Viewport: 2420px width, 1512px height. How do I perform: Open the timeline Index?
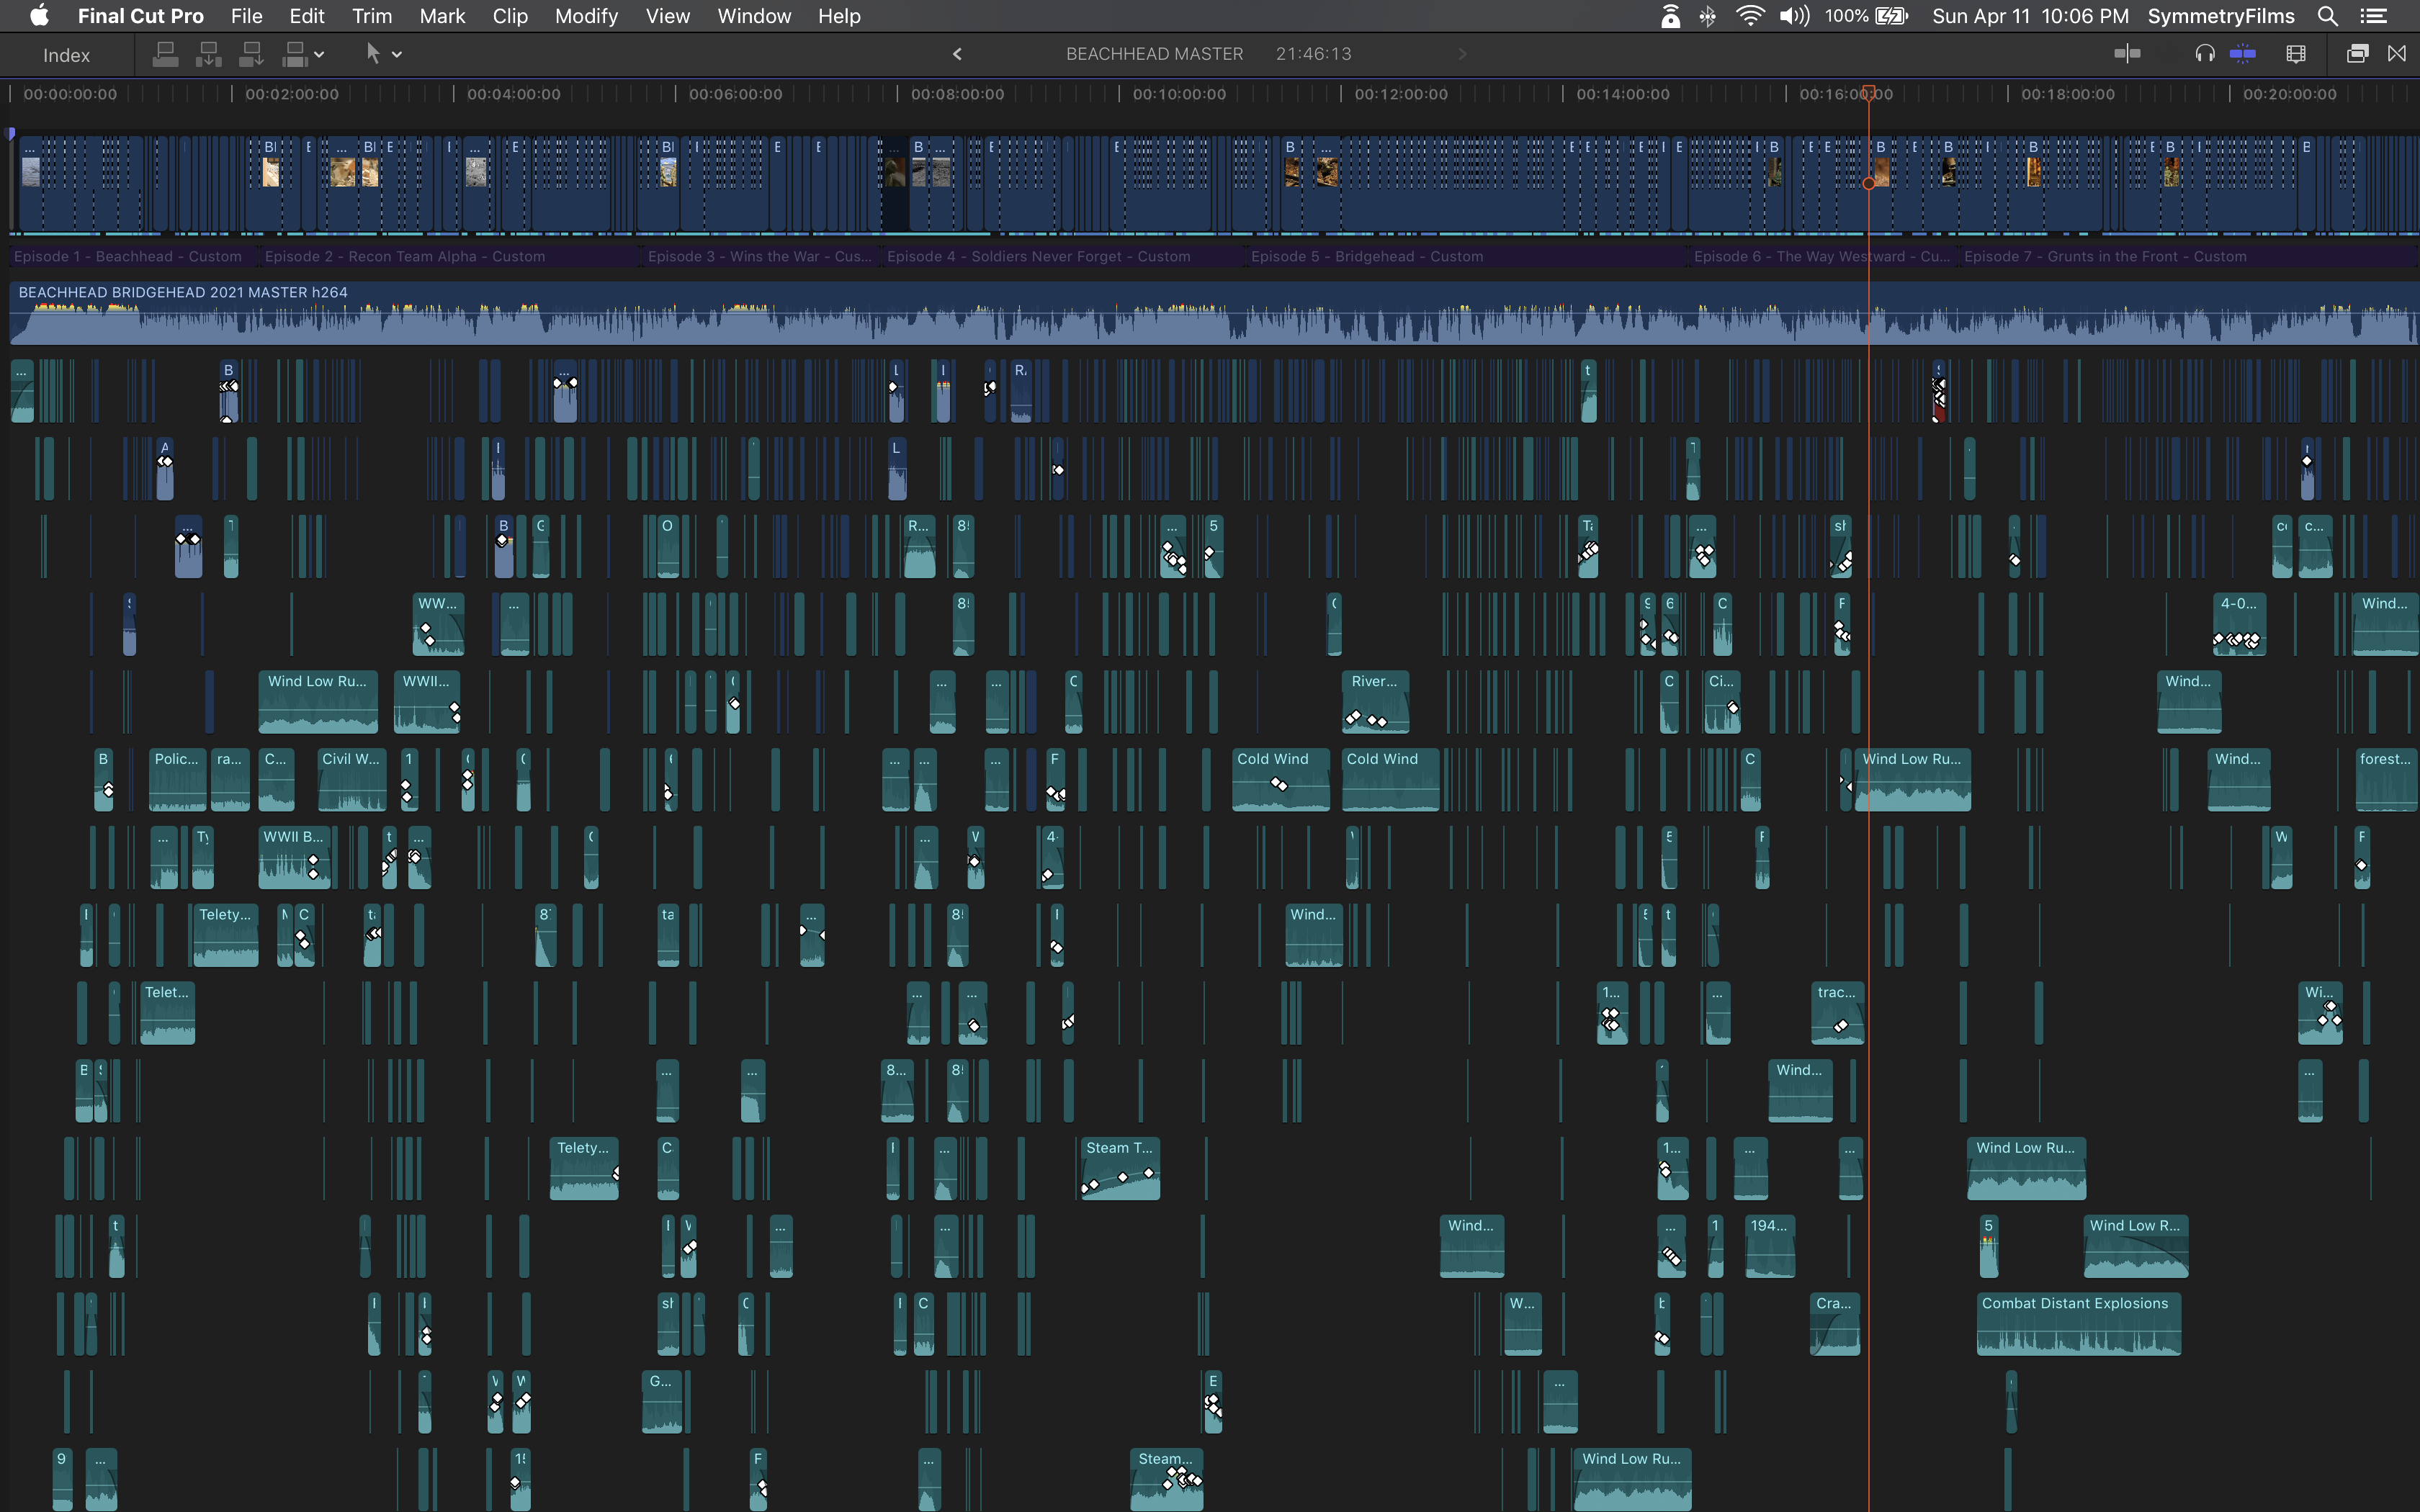[x=66, y=55]
